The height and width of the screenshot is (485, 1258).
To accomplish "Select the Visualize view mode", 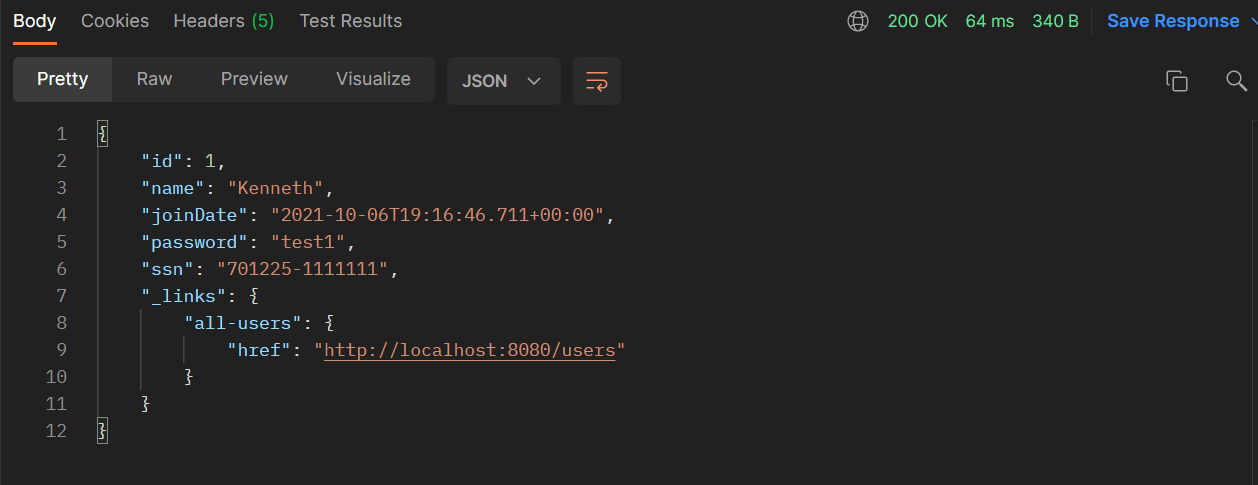I will [x=373, y=79].
